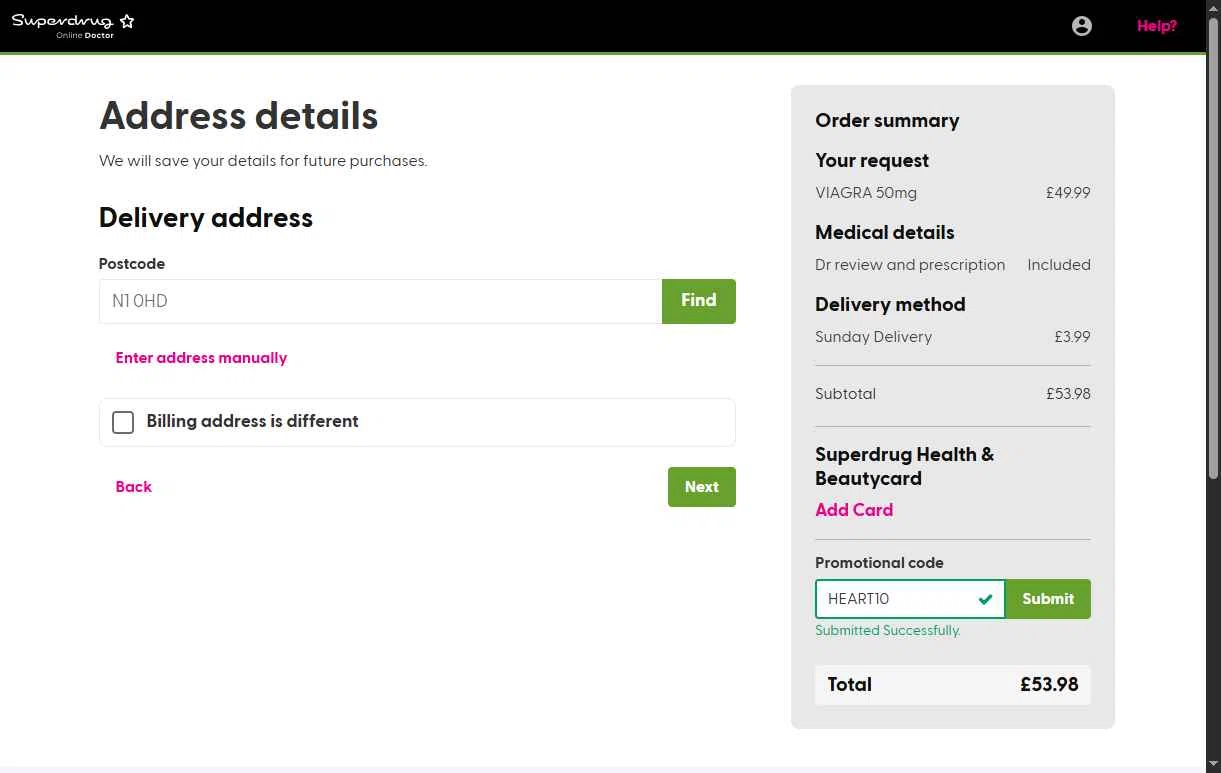Click the Delivery address heading

point(206,218)
